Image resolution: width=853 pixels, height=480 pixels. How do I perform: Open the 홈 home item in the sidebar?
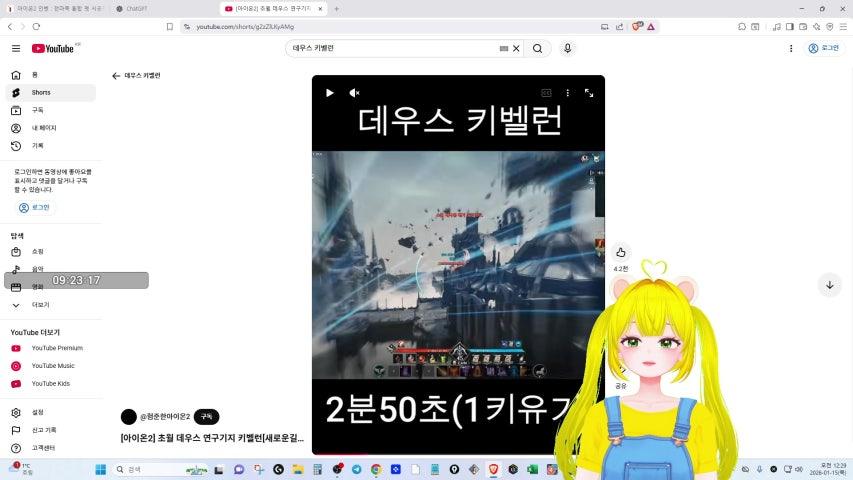click(51, 75)
